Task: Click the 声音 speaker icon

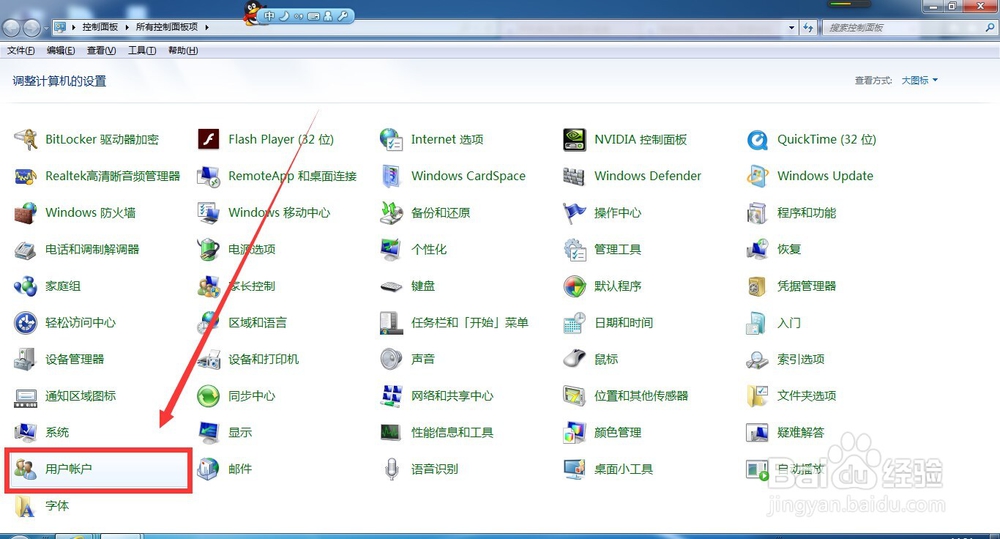Action: click(391, 359)
